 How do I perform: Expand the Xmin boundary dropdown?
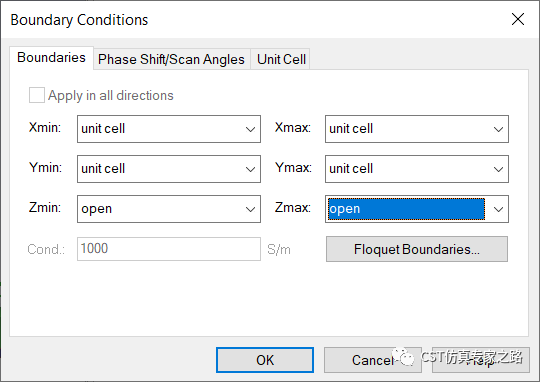click(169, 129)
